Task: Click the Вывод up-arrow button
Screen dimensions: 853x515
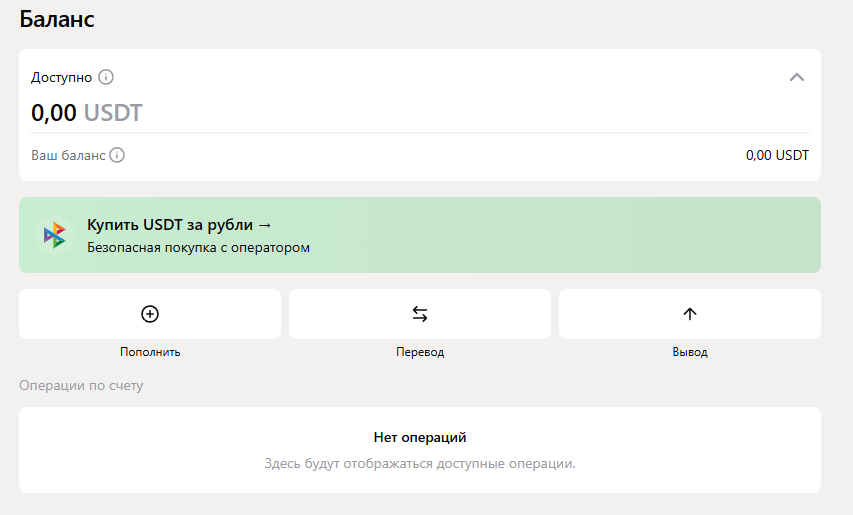Action: 689,314
